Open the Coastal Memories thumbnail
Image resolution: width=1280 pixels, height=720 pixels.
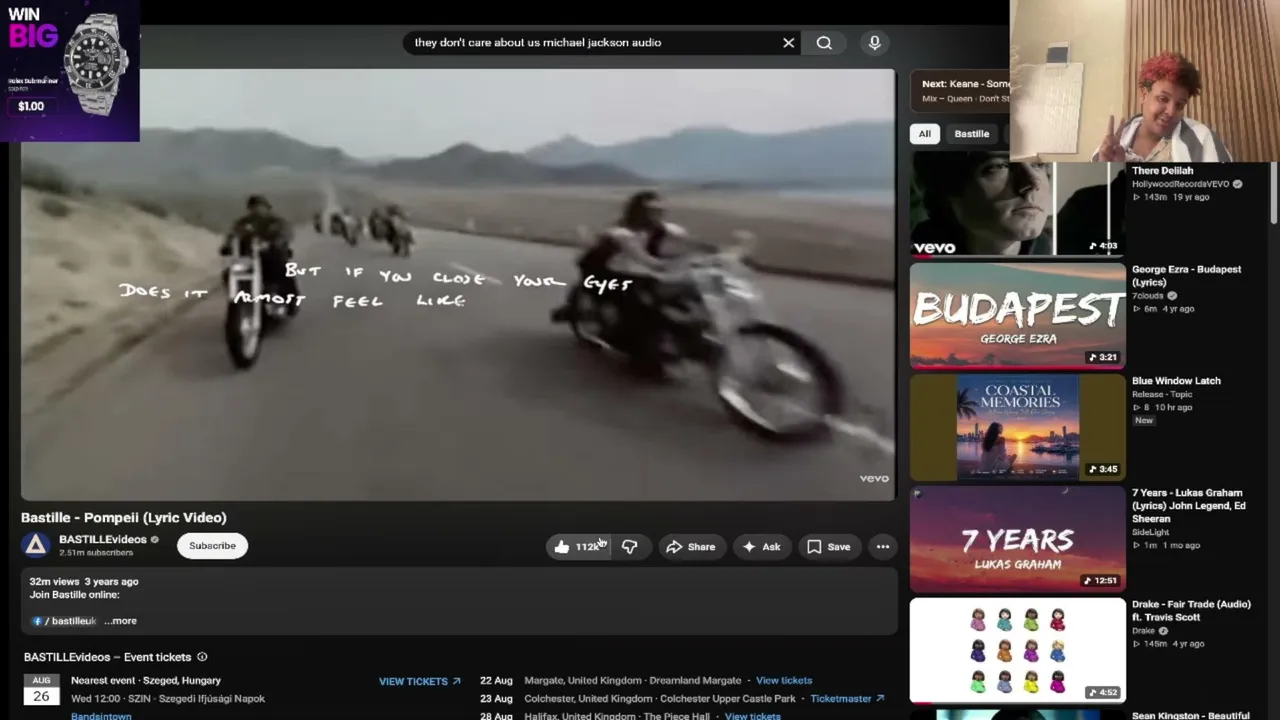point(1017,428)
